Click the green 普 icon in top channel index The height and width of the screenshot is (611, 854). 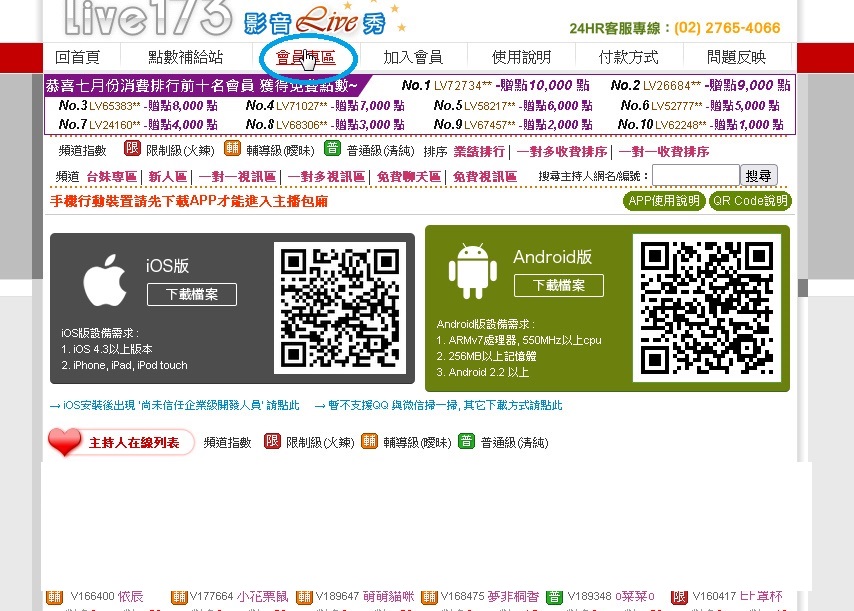[332, 148]
